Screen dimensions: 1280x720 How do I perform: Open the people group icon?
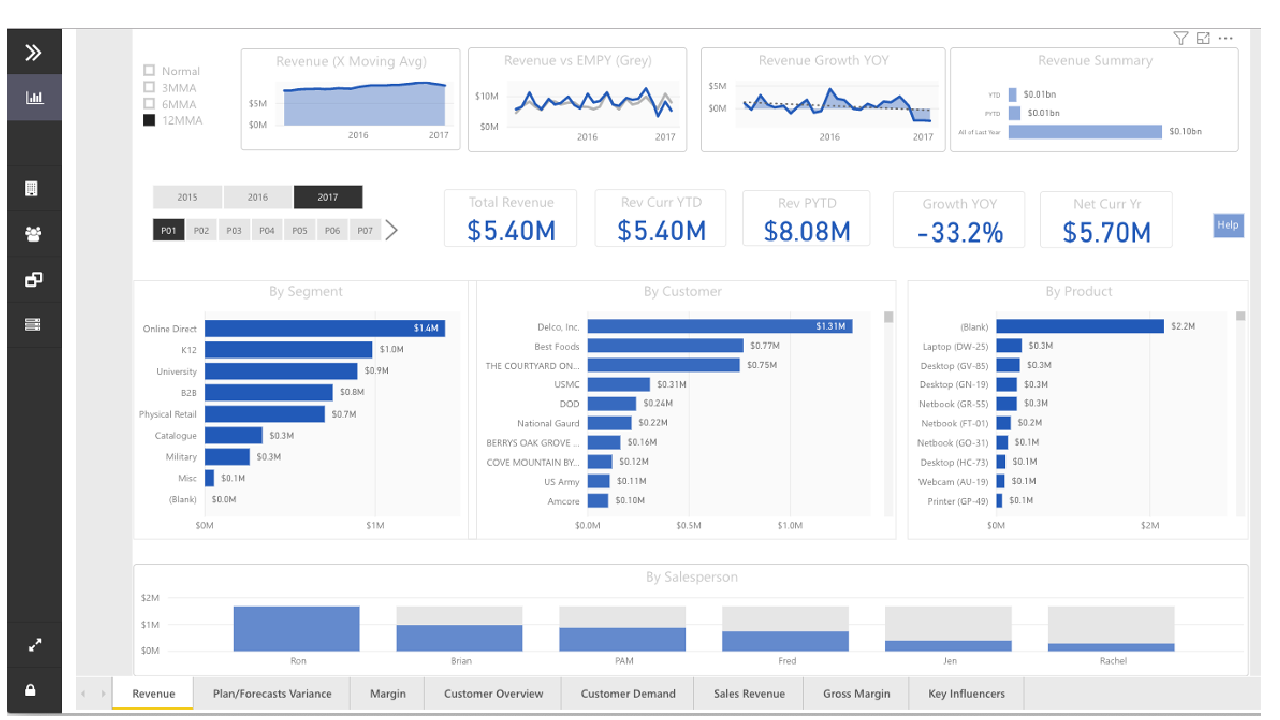point(34,234)
